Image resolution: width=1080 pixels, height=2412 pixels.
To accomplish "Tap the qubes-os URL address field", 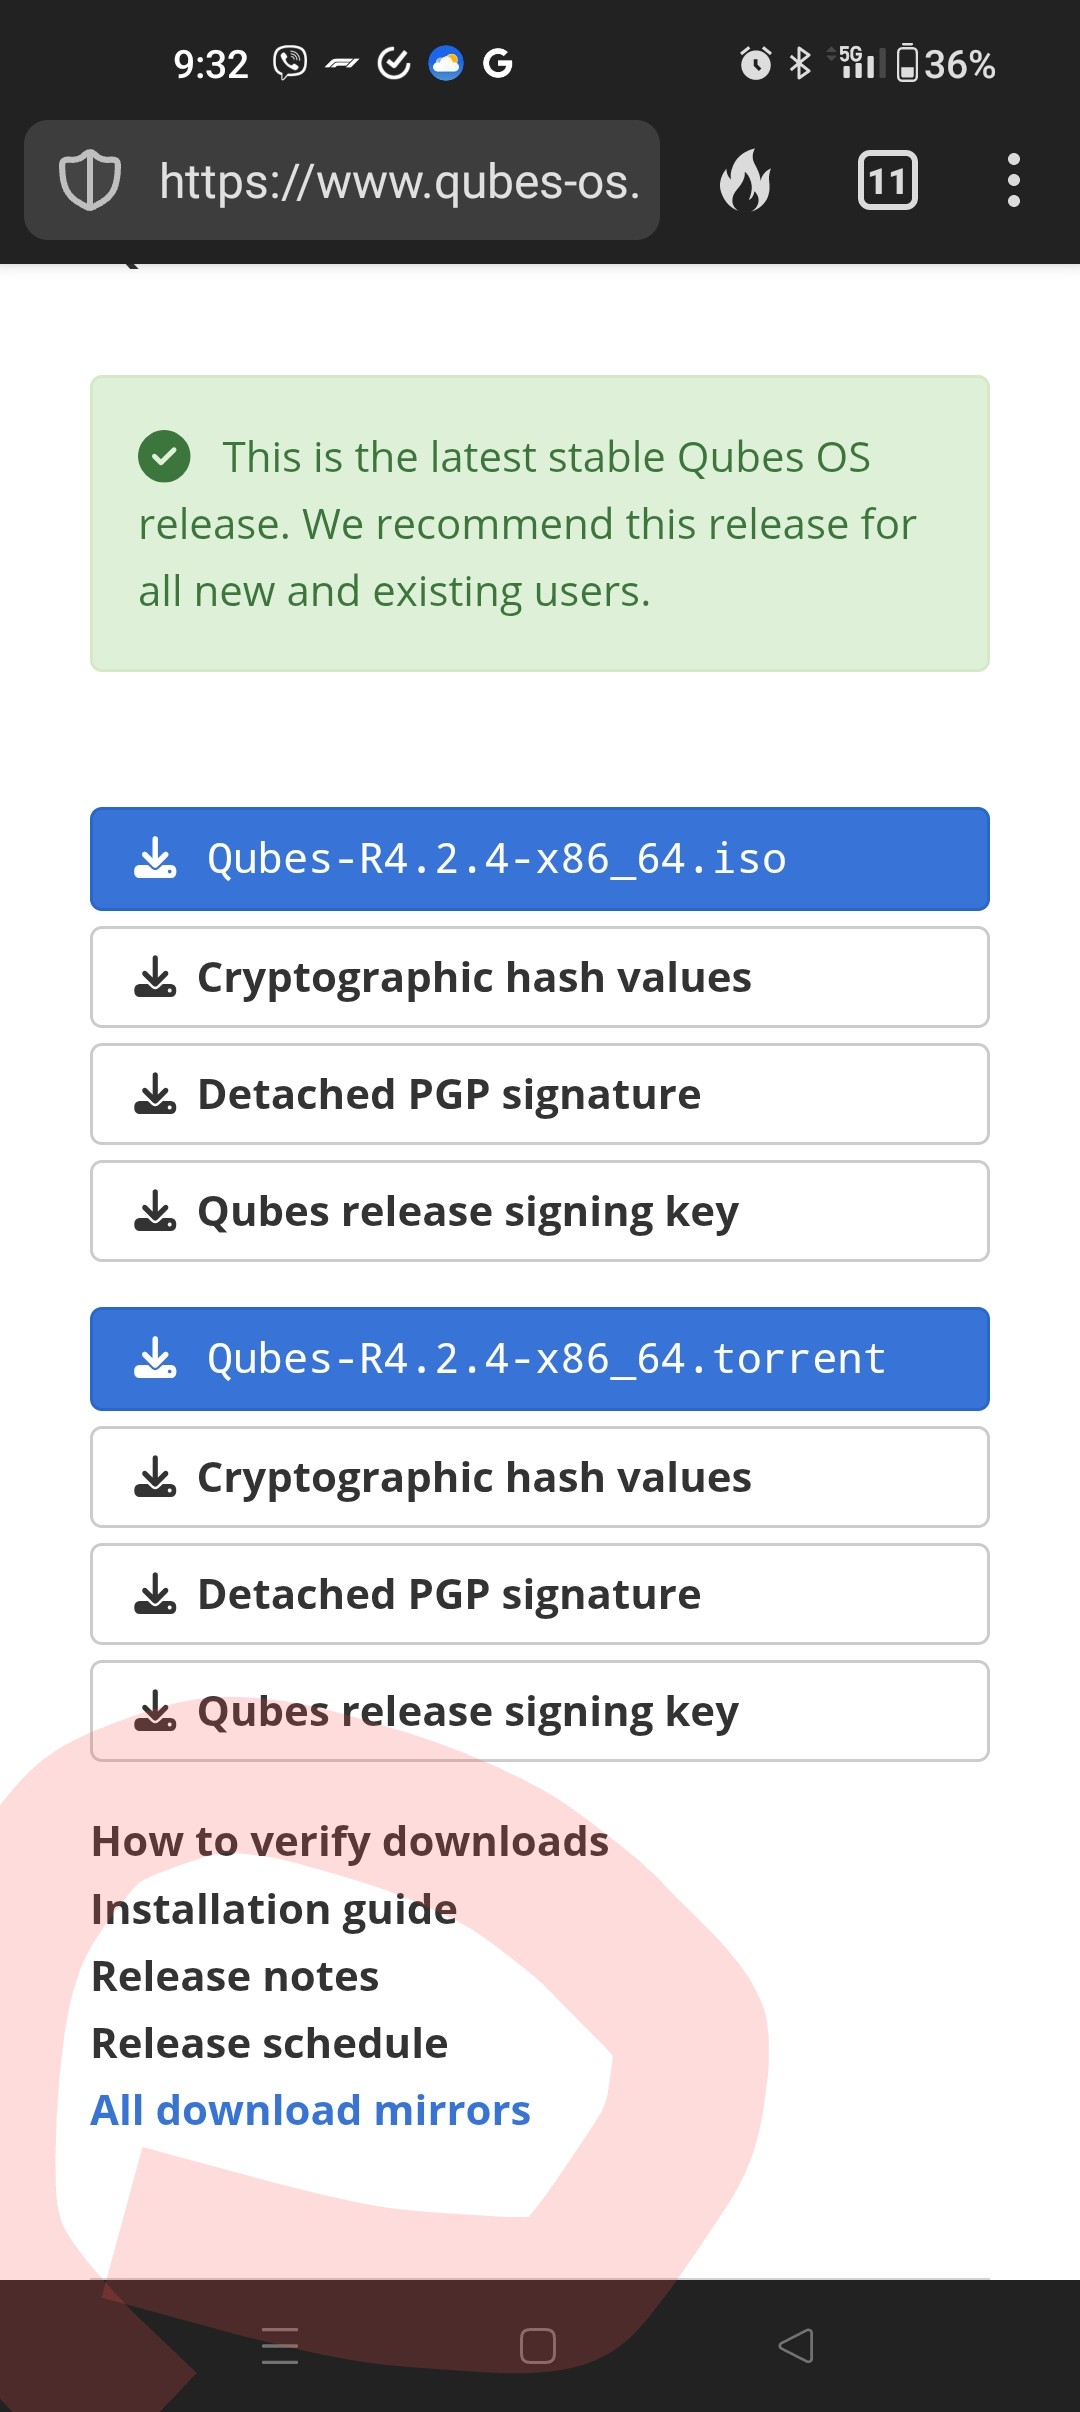I will pyautogui.click(x=400, y=181).
